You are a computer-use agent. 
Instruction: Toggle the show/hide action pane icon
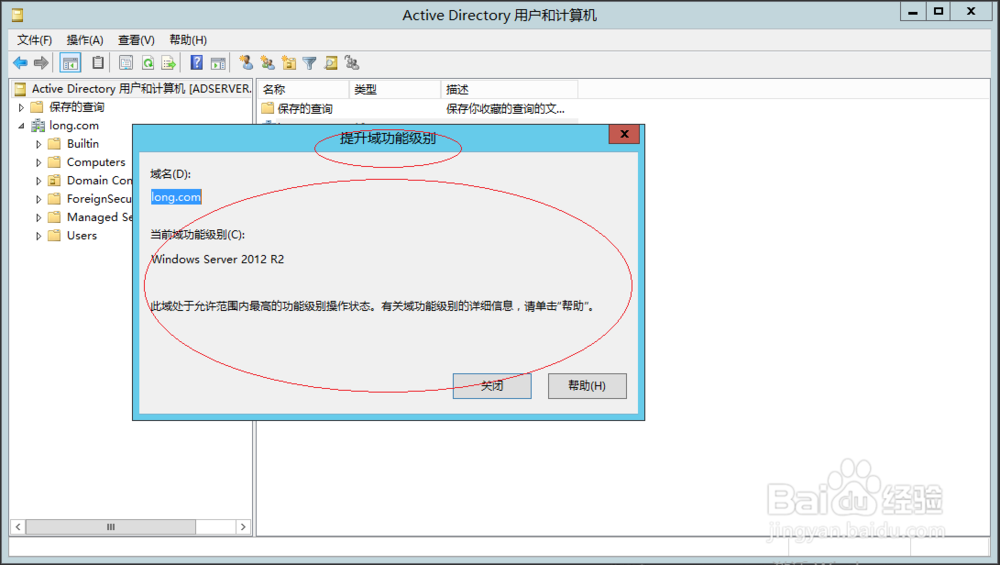pos(218,62)
